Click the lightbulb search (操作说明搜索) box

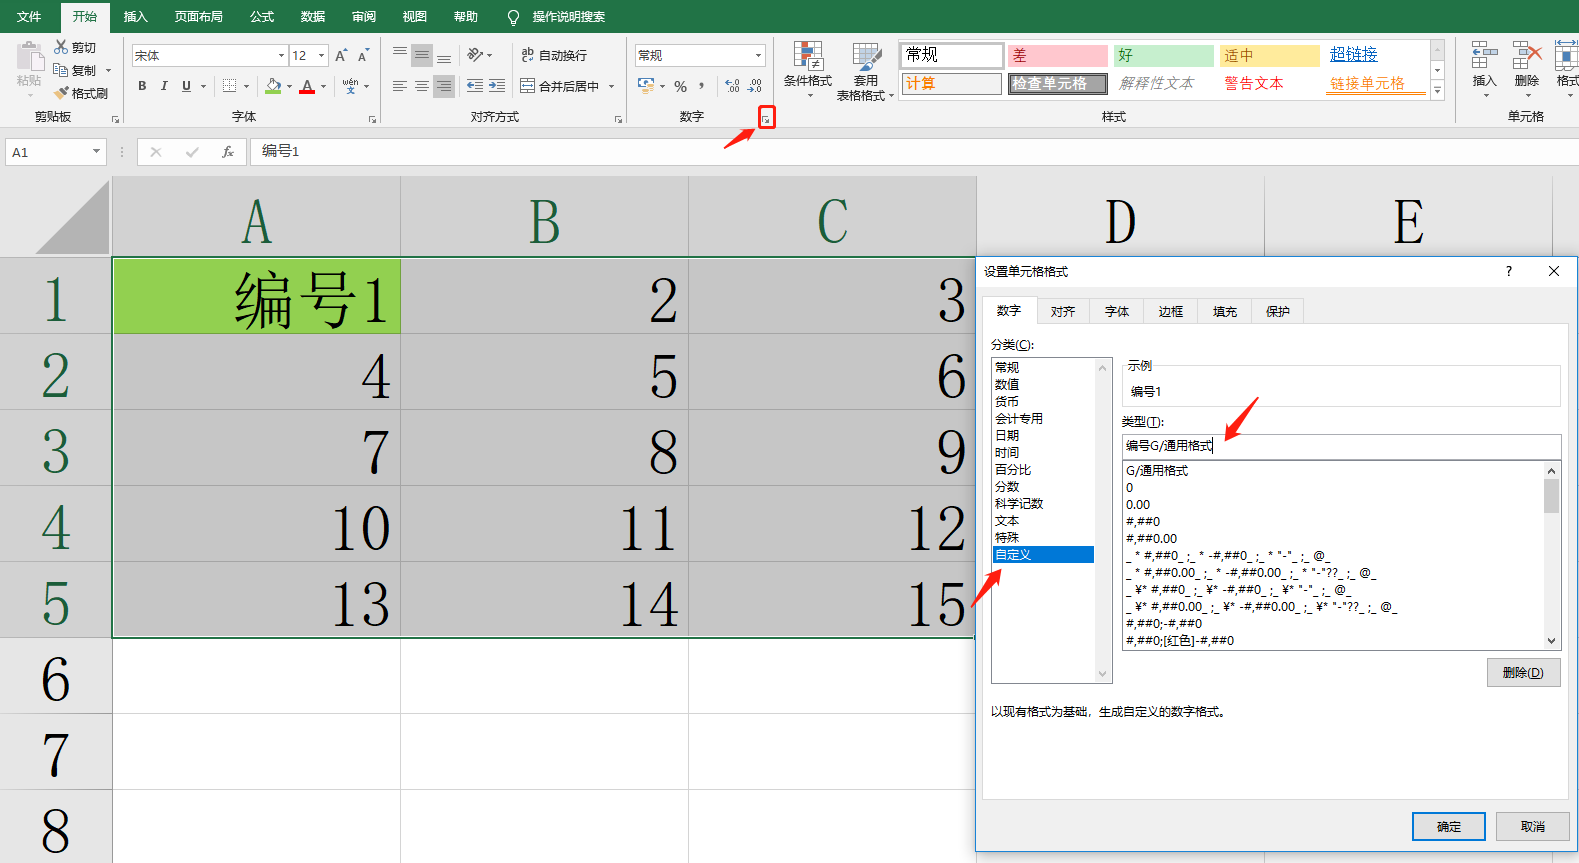(x=556, y=17)
